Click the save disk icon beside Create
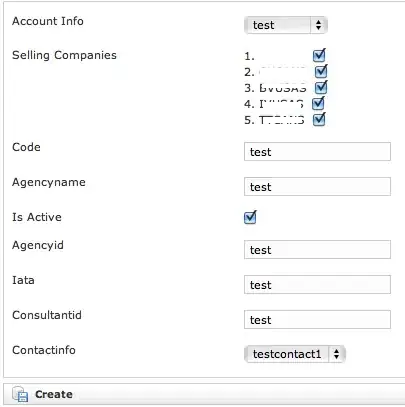Image resolution: width=405 pixels, height=407 pixels. tap(20, 394)
